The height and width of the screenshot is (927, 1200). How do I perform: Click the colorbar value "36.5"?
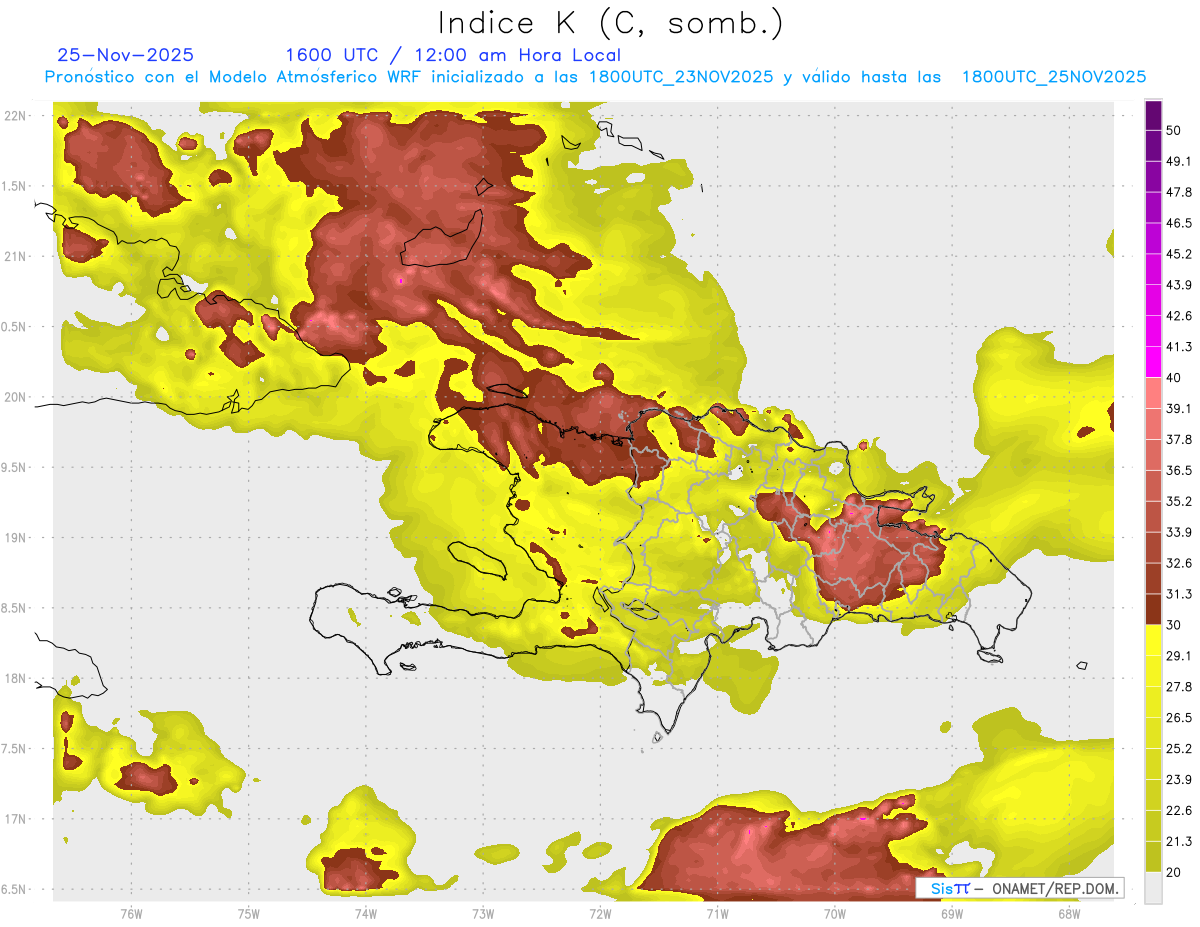coord(1179,470)
